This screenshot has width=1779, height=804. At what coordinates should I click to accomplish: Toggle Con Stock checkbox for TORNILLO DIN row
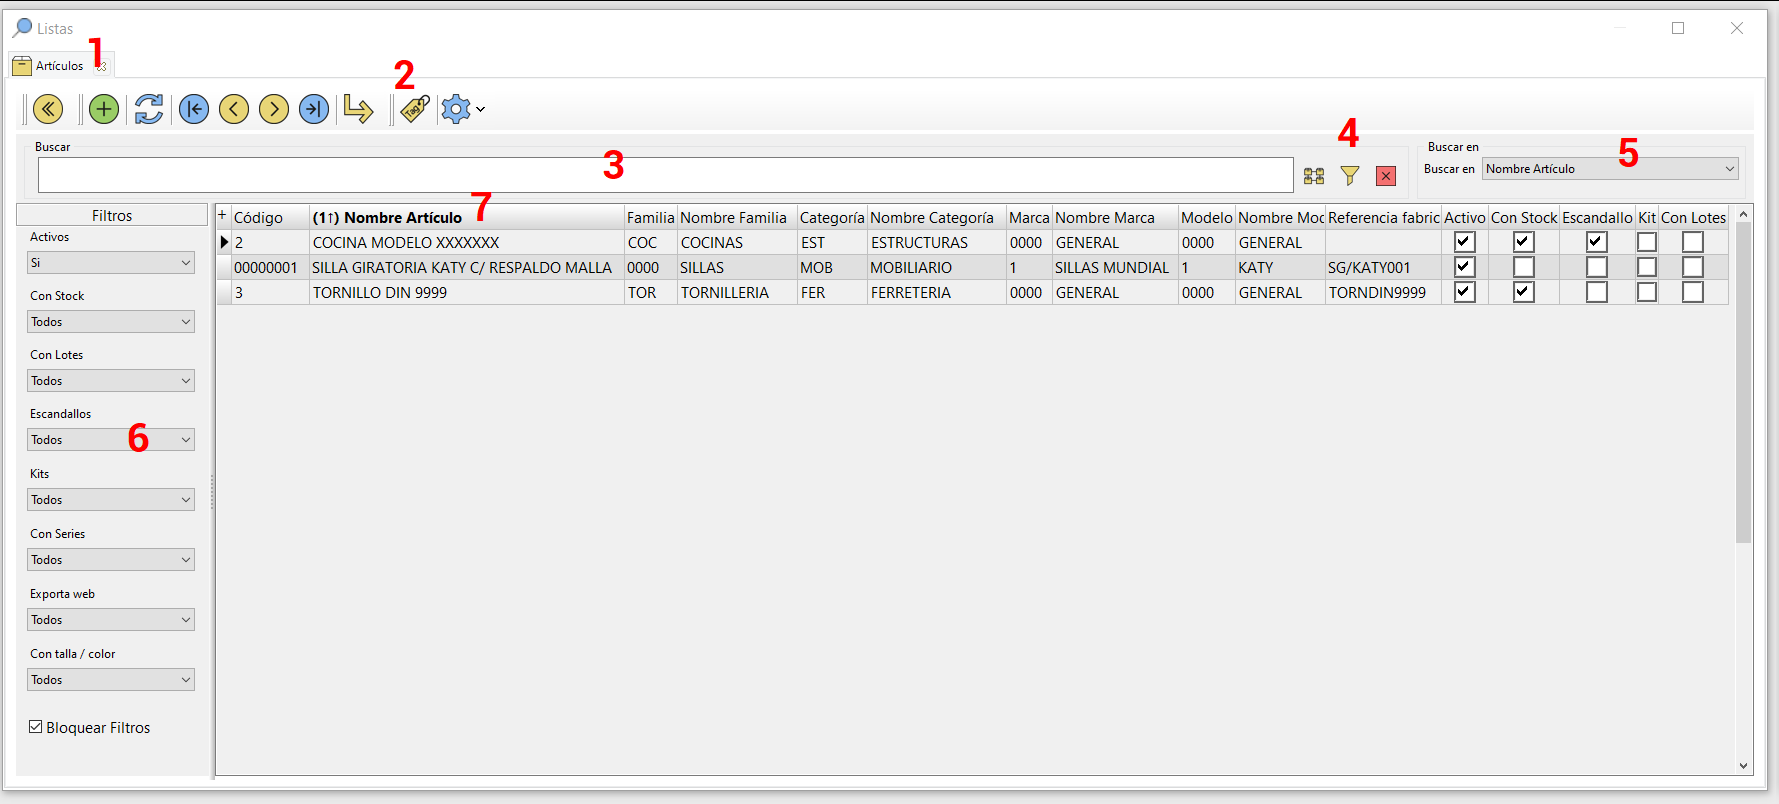coord(1524,292)
